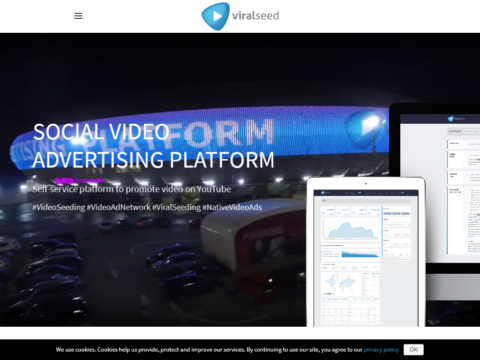This screenshot has width=480, height=360.
Task: Dismiss the cookie notice with OK
Action: (413, 350)
